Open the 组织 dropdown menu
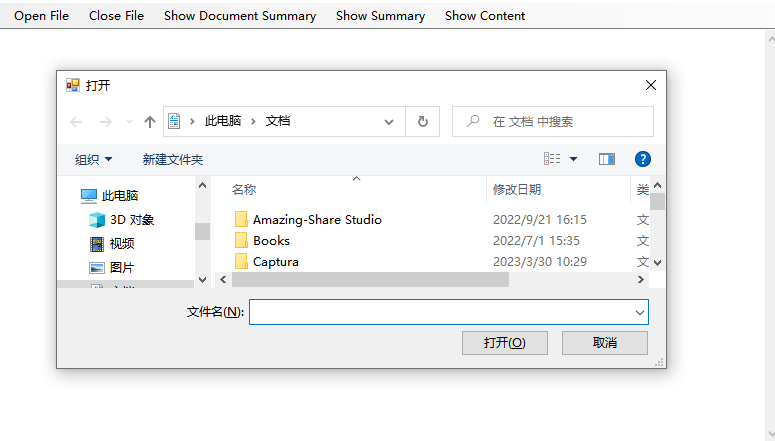Viewport: 775px width, 441px height. (x=94, y=160)
